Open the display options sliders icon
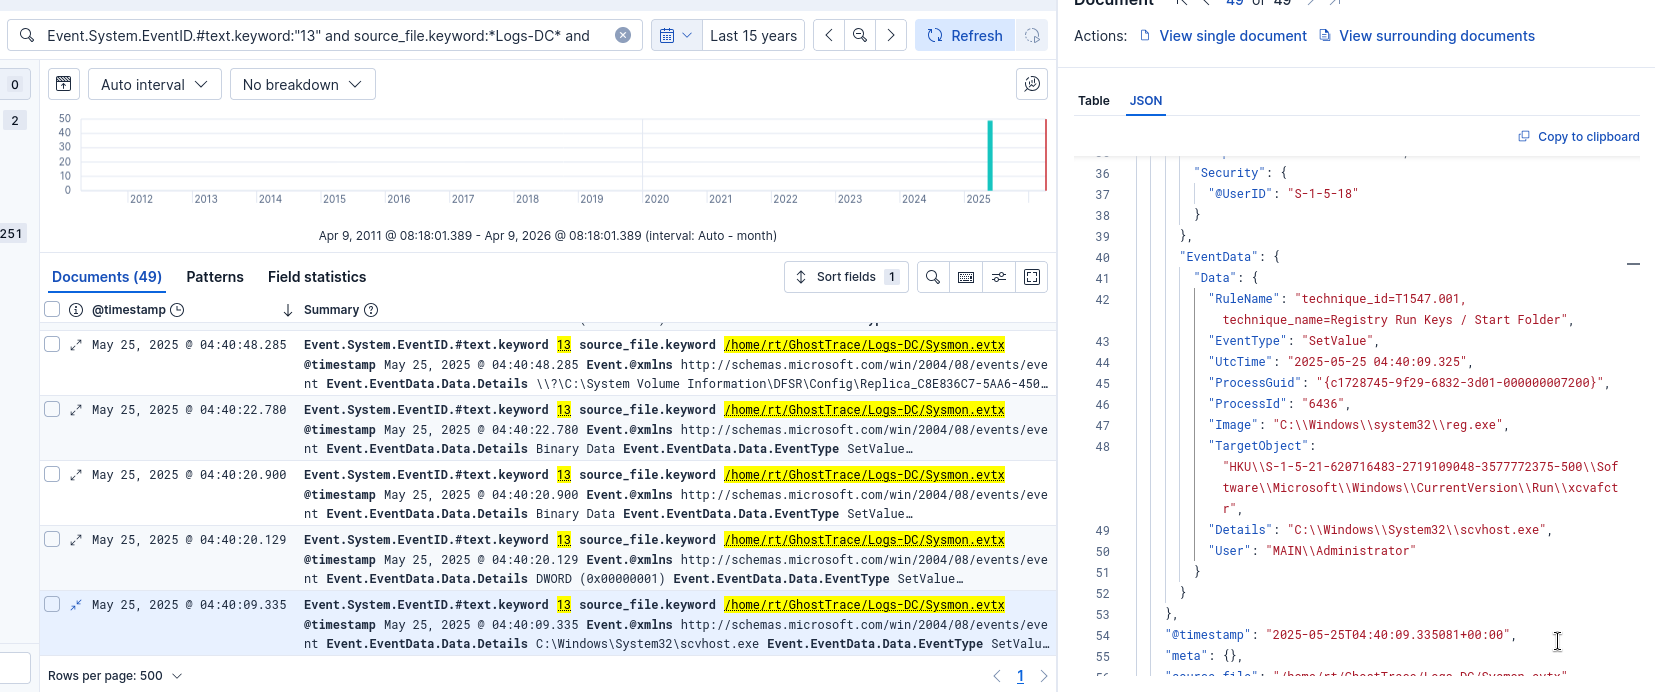Viewport: 1655px width, 692px height. 999,277
